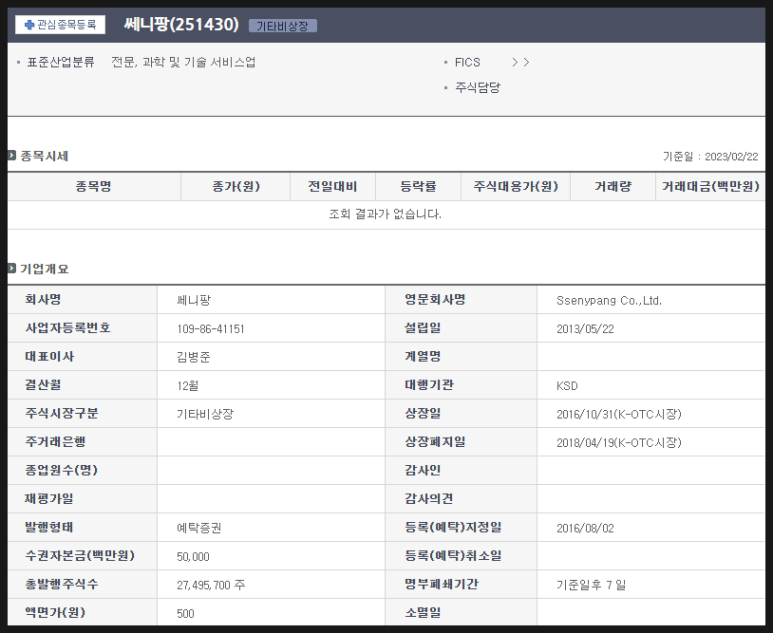Click the 주거래은행 row label
This screenshot has height=633, width=773.
click(55, 442)
